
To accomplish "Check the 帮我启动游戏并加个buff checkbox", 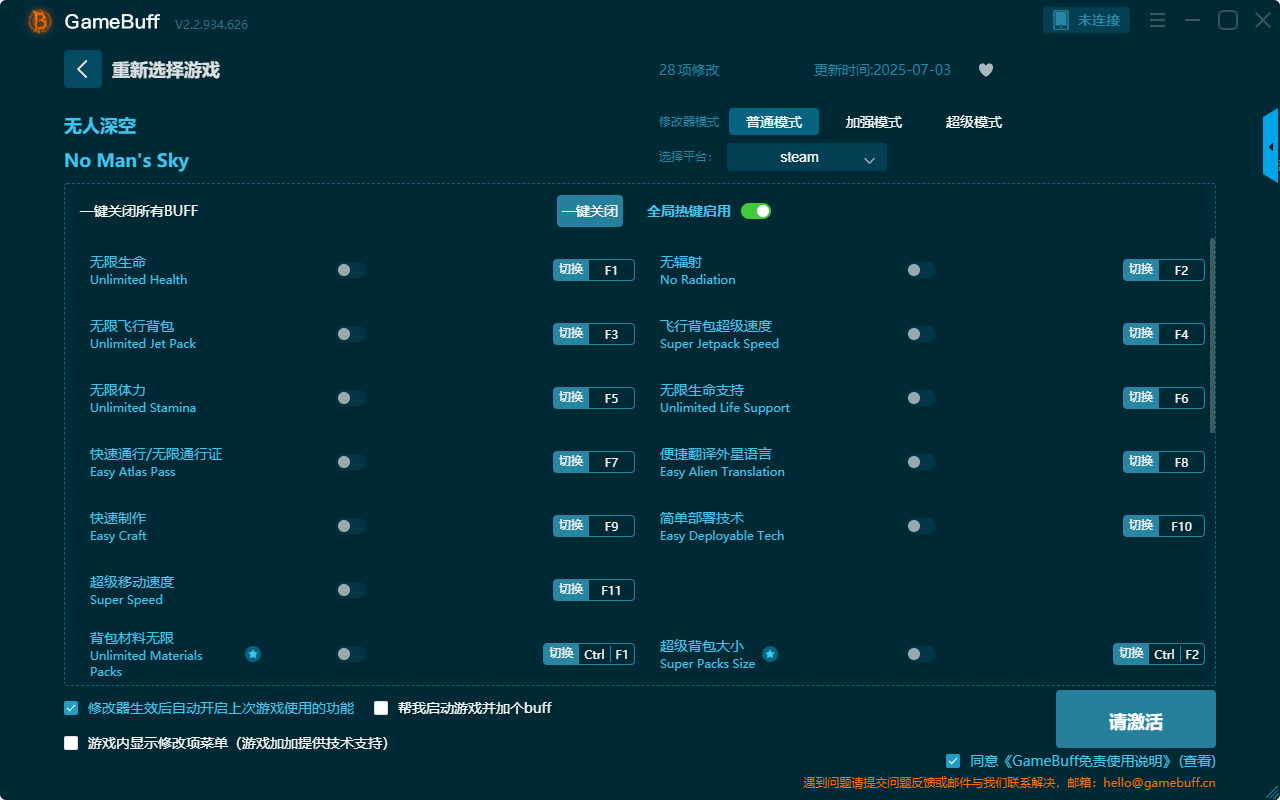I will [x=381, y=708].
